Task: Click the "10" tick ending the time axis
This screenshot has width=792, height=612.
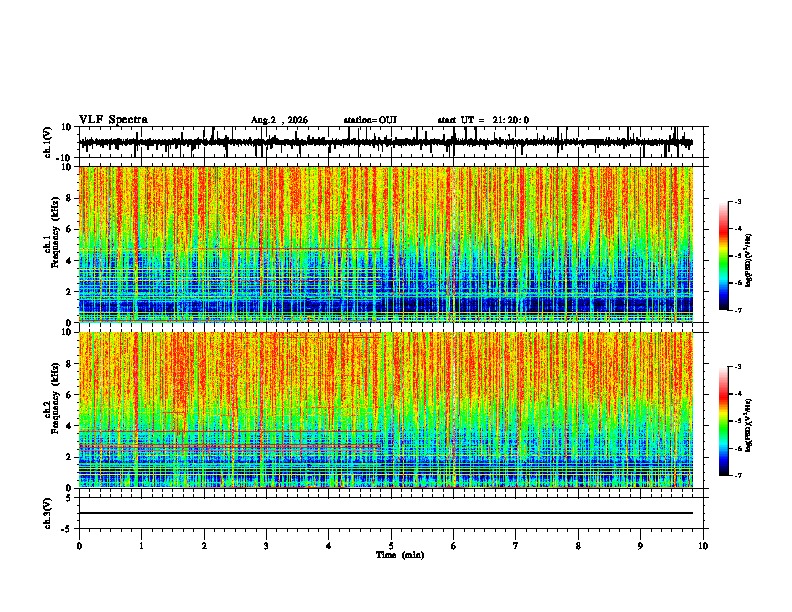Action: tap(703, 546)
